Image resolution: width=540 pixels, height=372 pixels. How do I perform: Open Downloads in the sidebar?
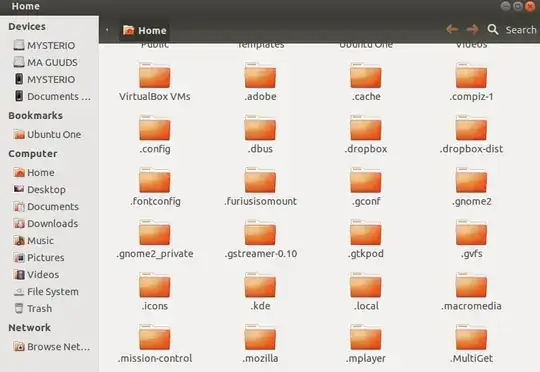pyautogui.click(x=45, y=224)
